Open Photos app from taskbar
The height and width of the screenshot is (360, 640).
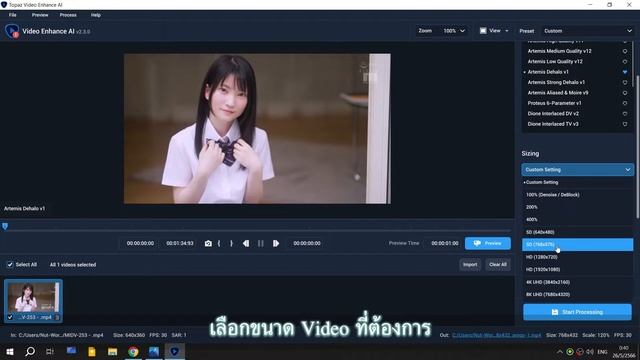click(154, 351)
